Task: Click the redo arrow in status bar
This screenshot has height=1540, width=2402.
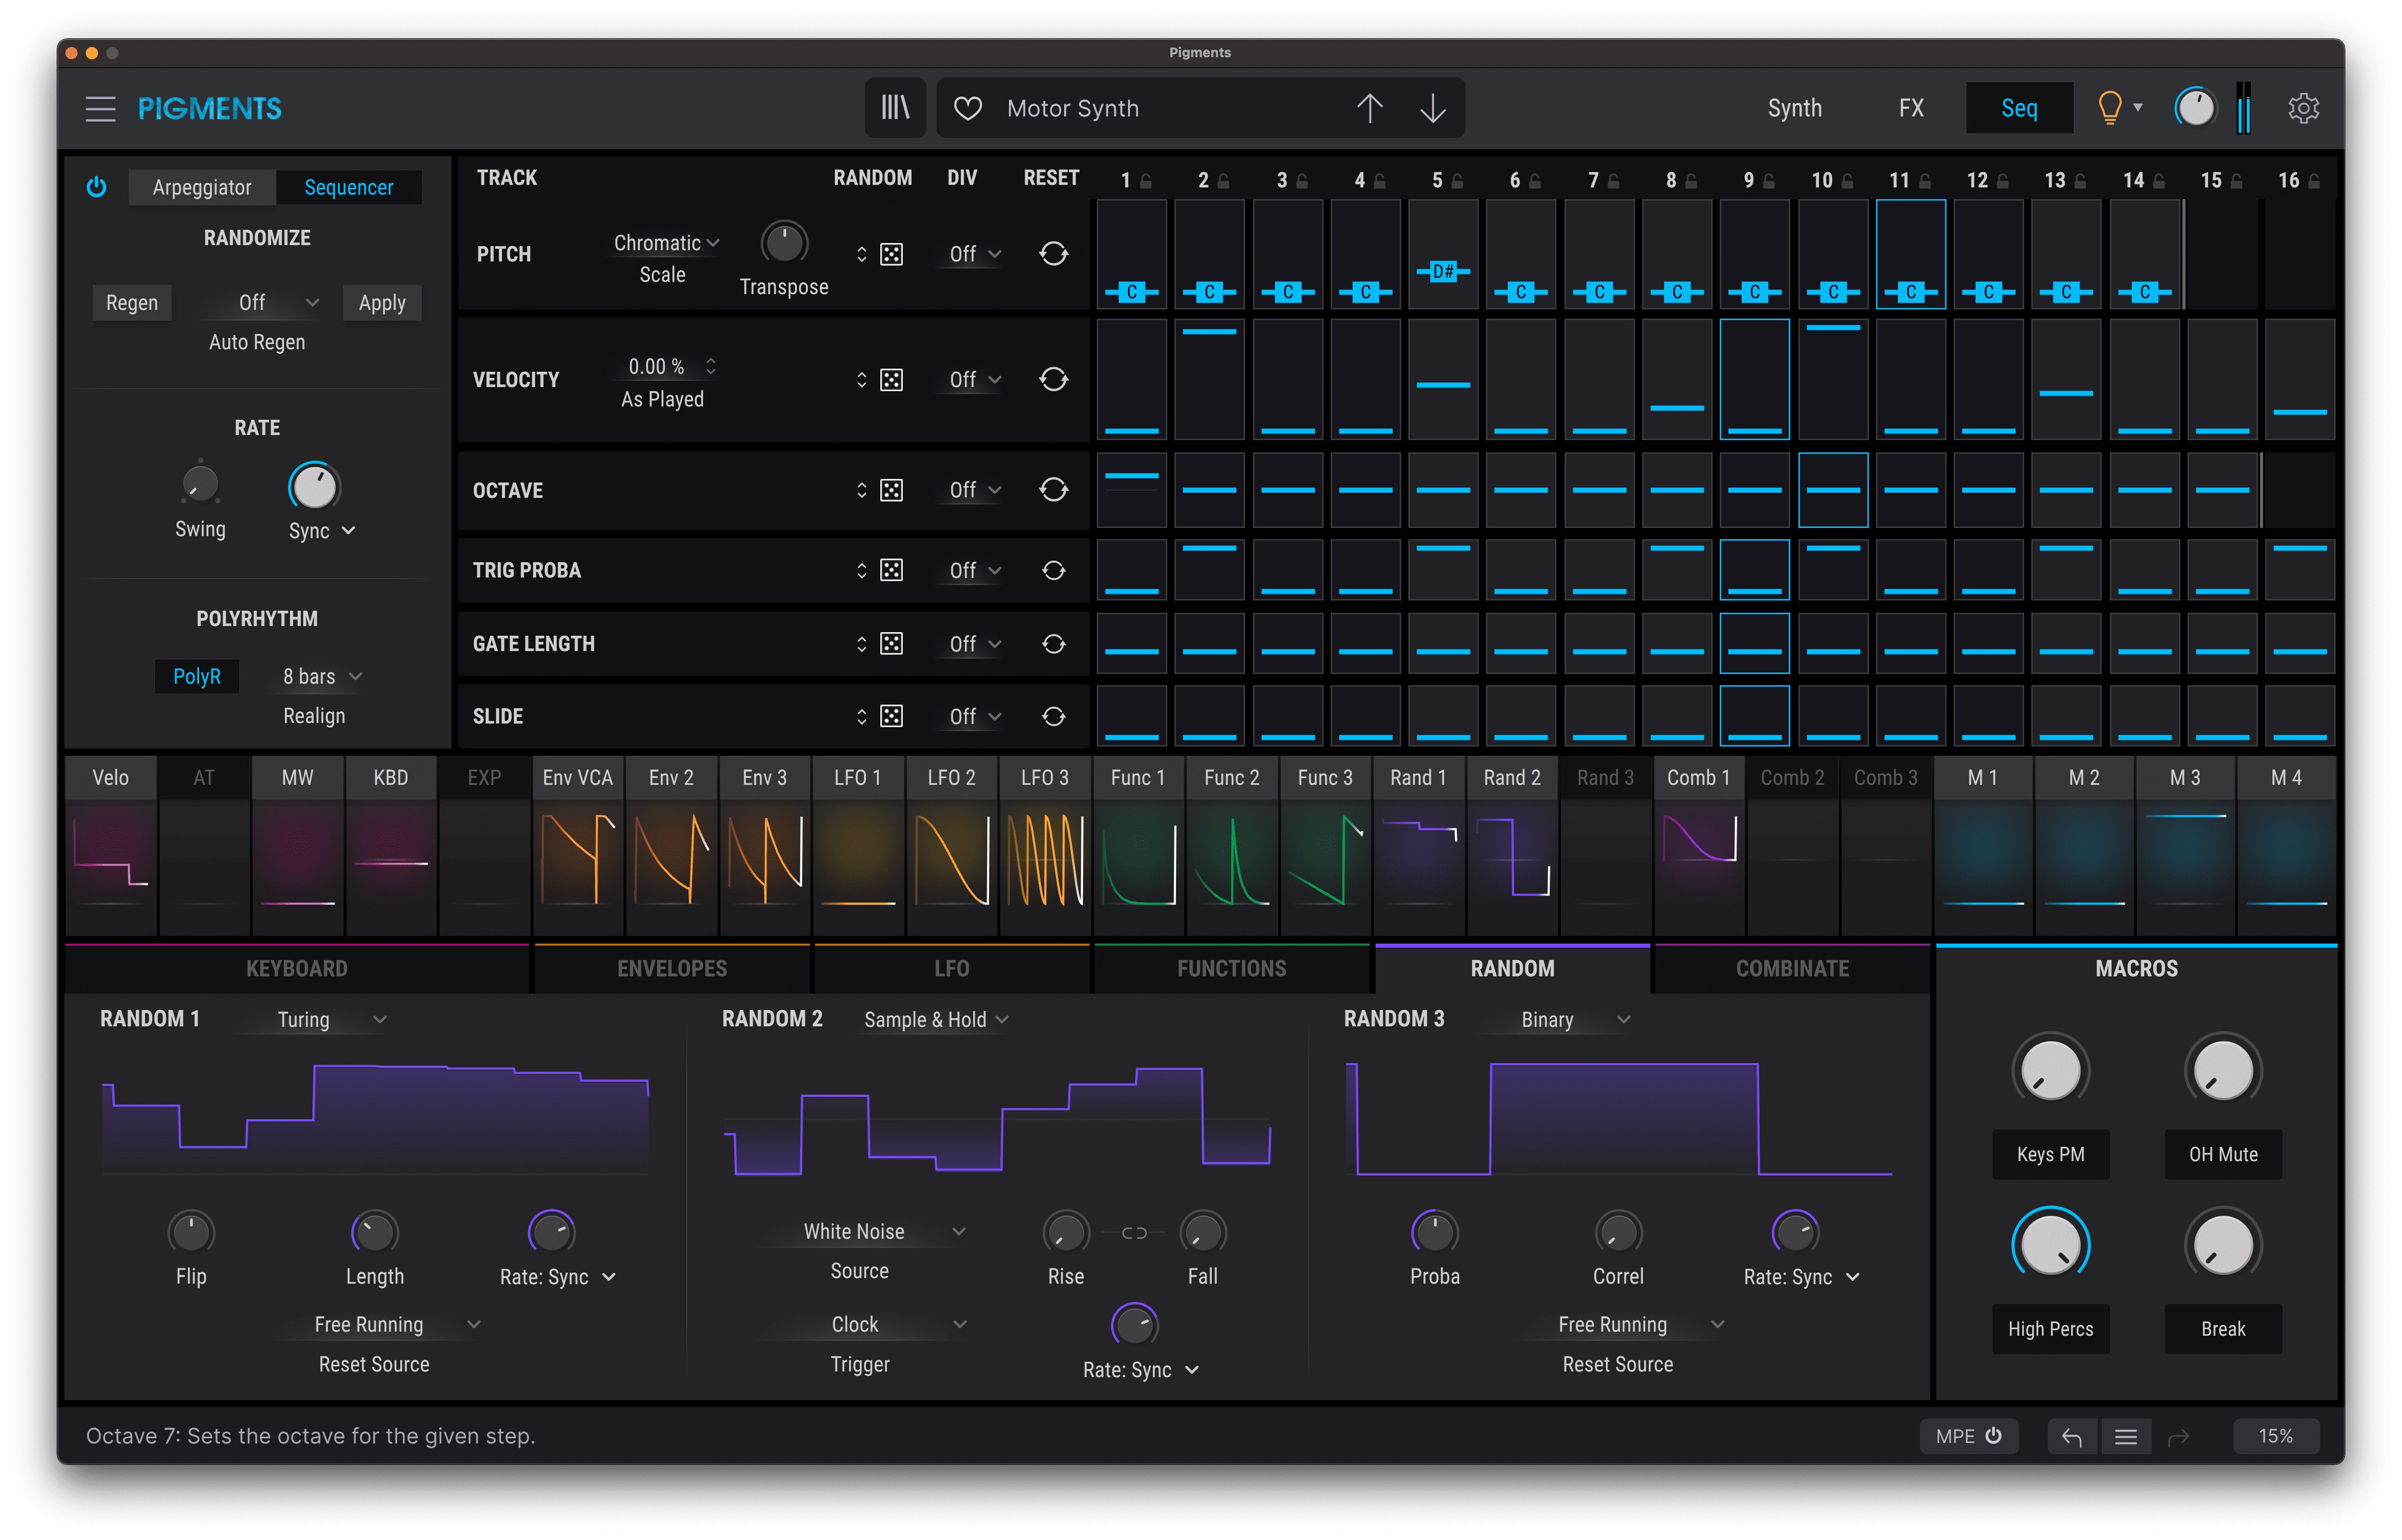Action: (x=2178, y=1436)
